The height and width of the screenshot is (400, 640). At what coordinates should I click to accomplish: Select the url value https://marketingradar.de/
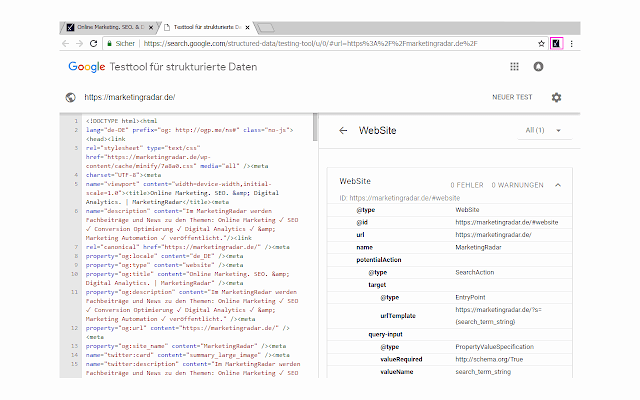click(x=493, y=235)
